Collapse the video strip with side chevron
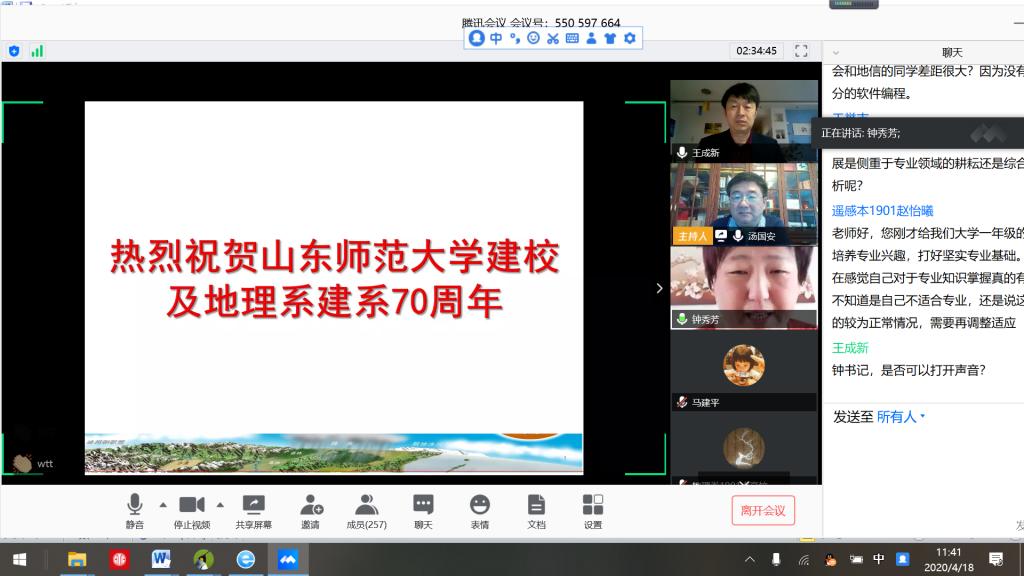This screenshot has width=1024, height=576. 658,288
